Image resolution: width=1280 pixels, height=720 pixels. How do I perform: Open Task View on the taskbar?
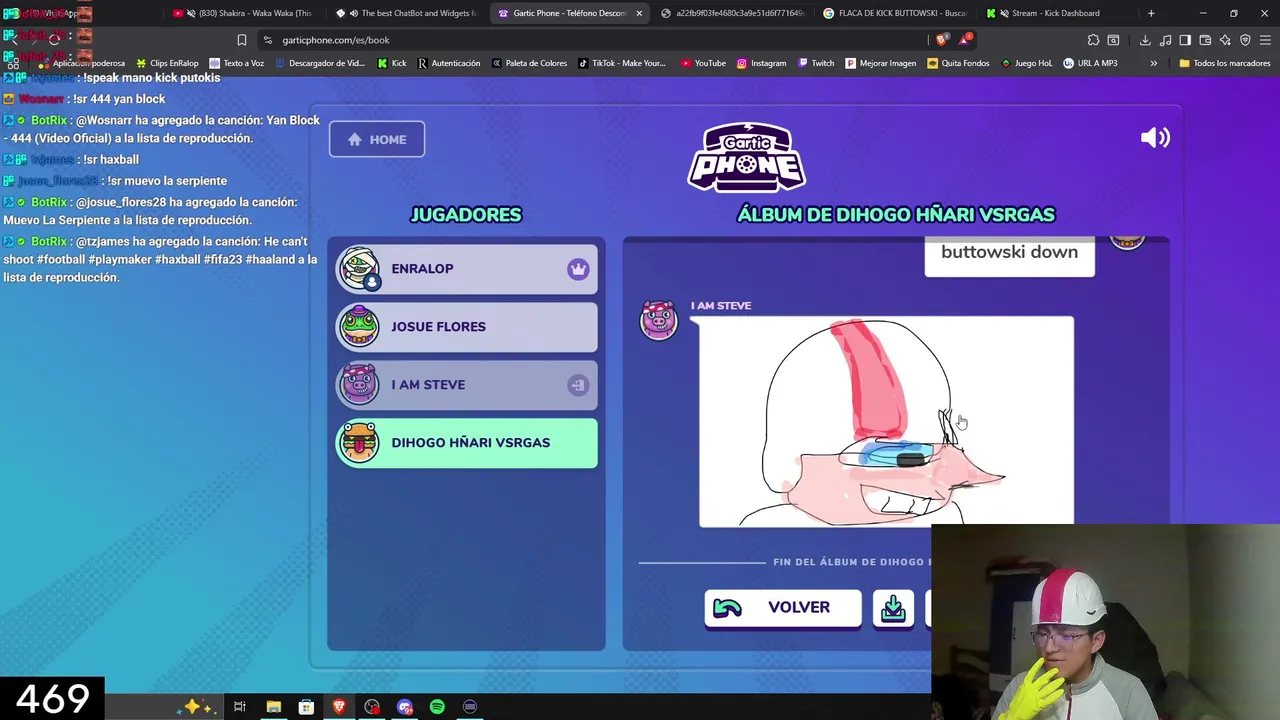point(240,707)
